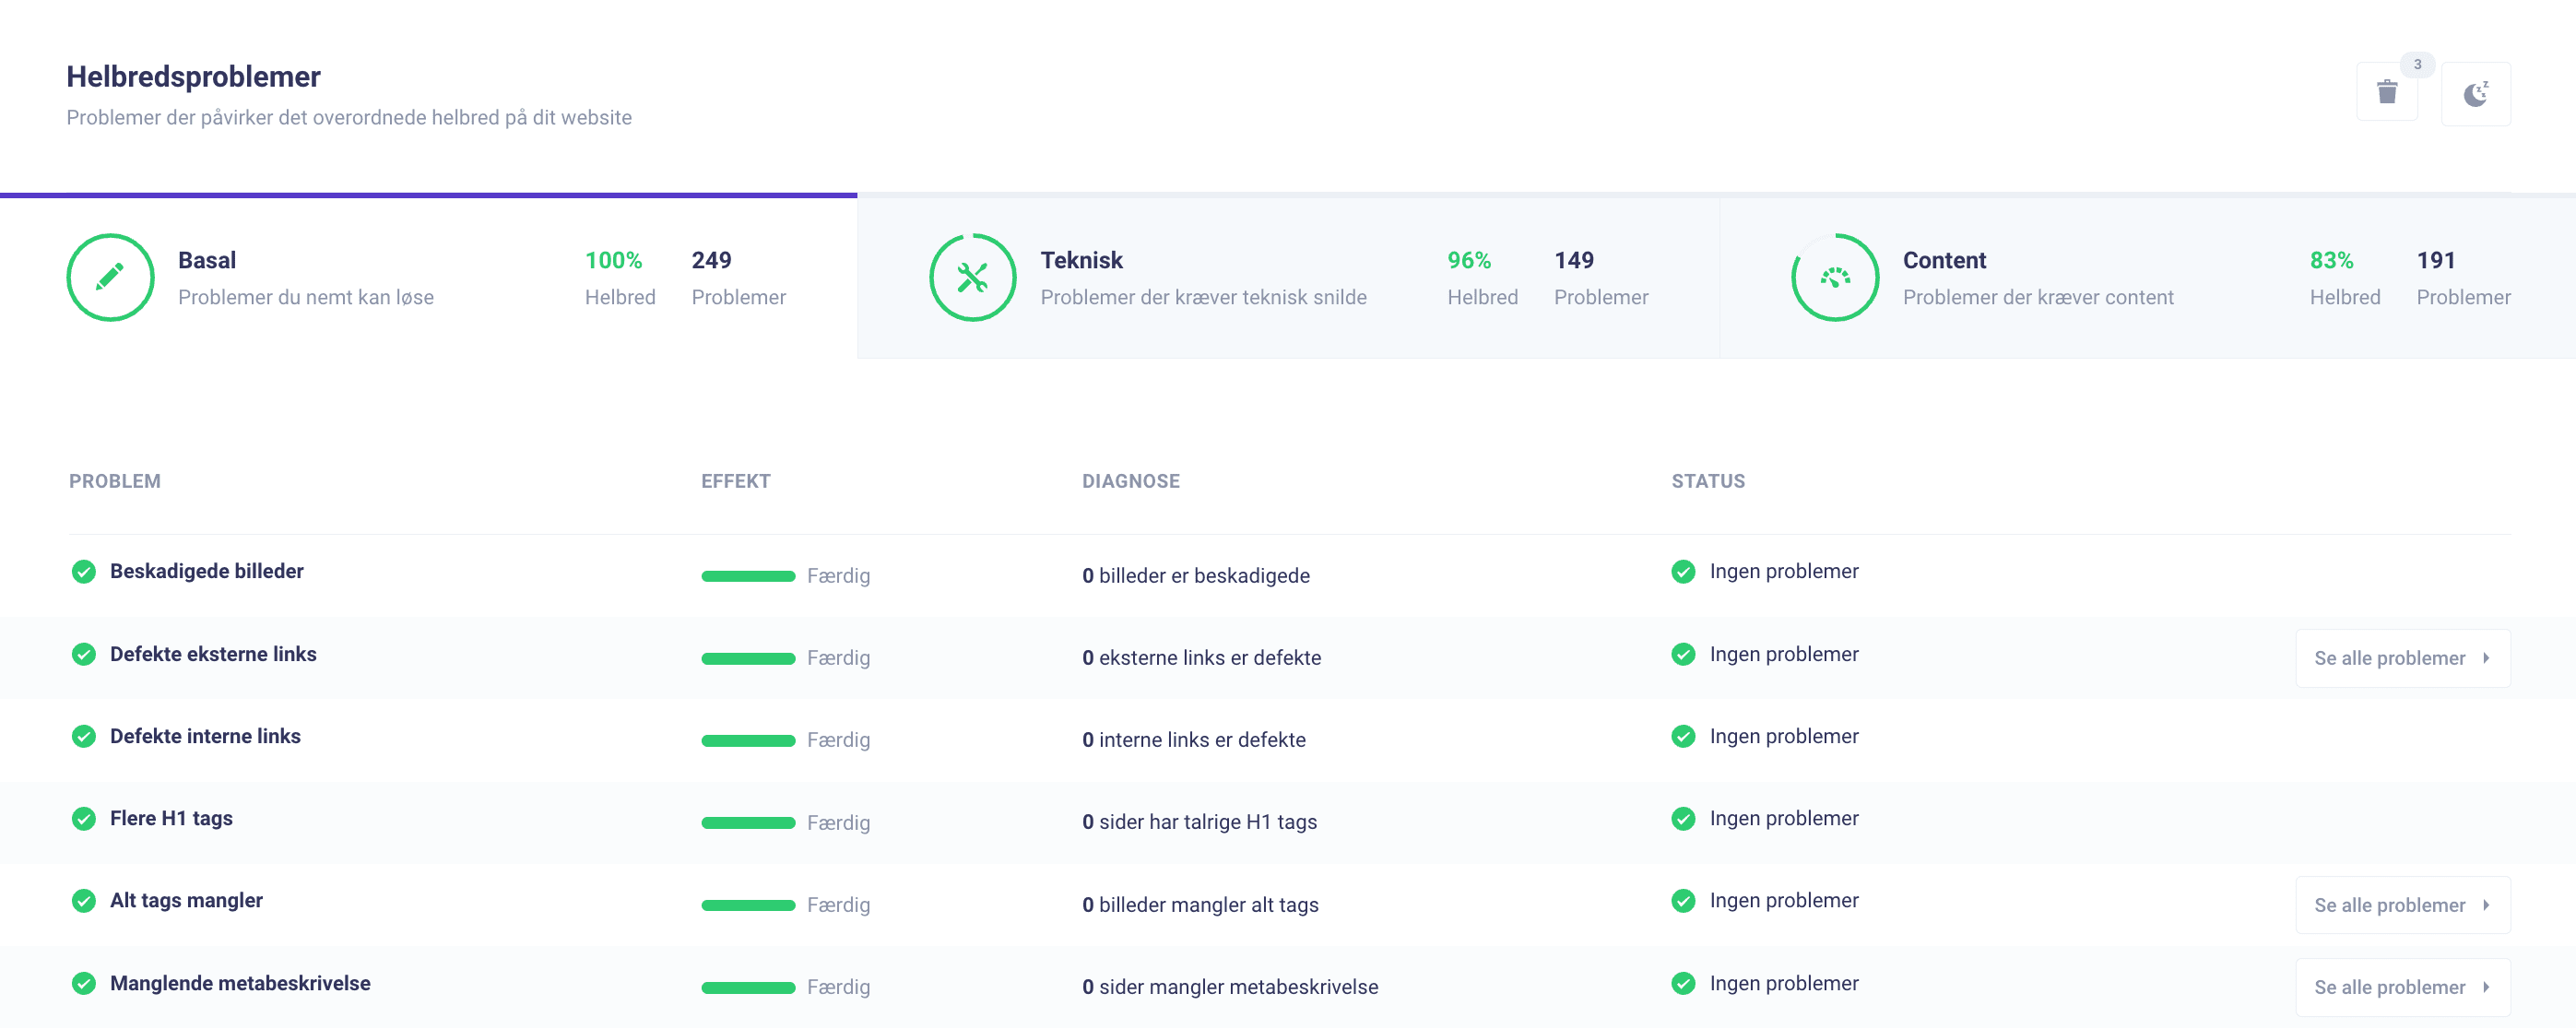Image resolution: width=2576 pixels, height=1029 pixels.
Task: Click the PROBLEM column header
Action: click(115, 481)
